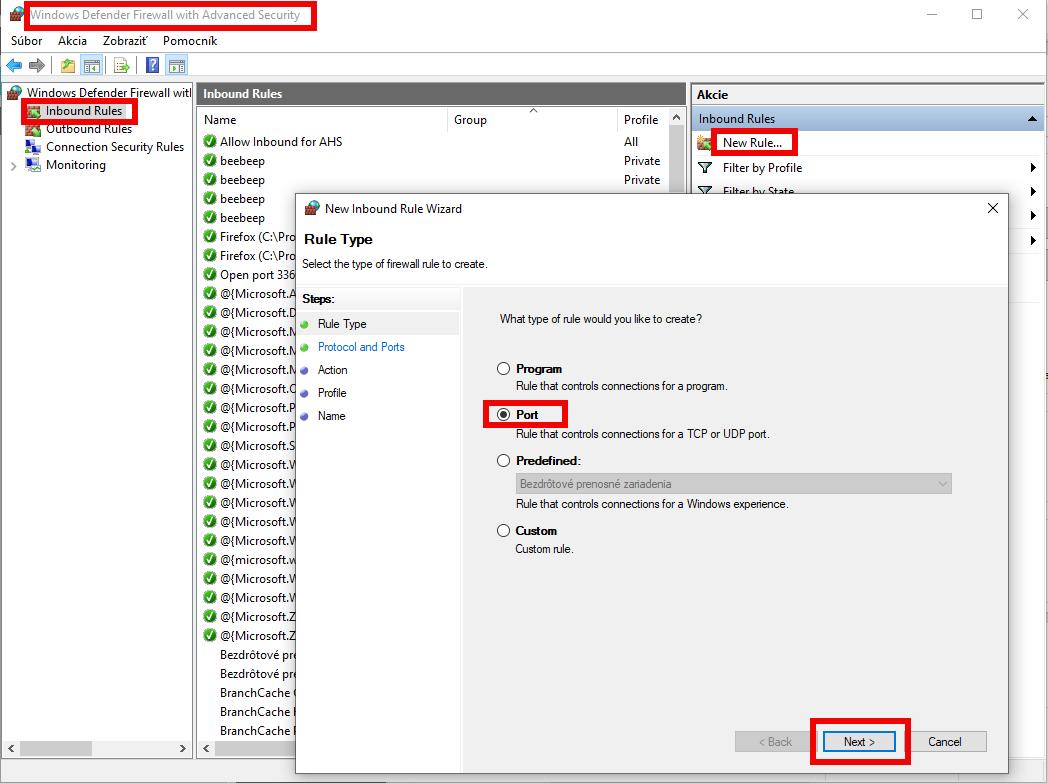Click the Back navigation arrow icon

14,65
